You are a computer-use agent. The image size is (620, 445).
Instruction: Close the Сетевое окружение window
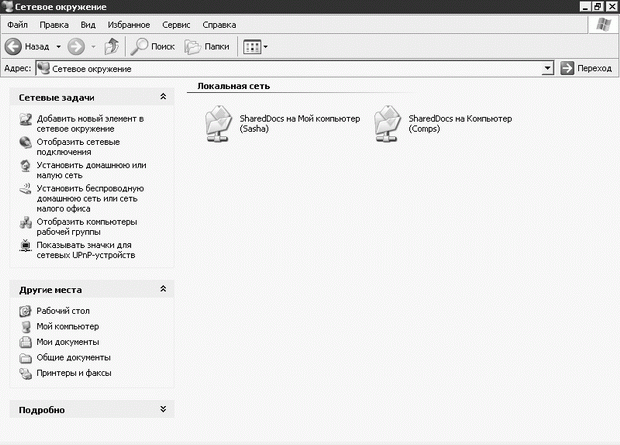612,7
